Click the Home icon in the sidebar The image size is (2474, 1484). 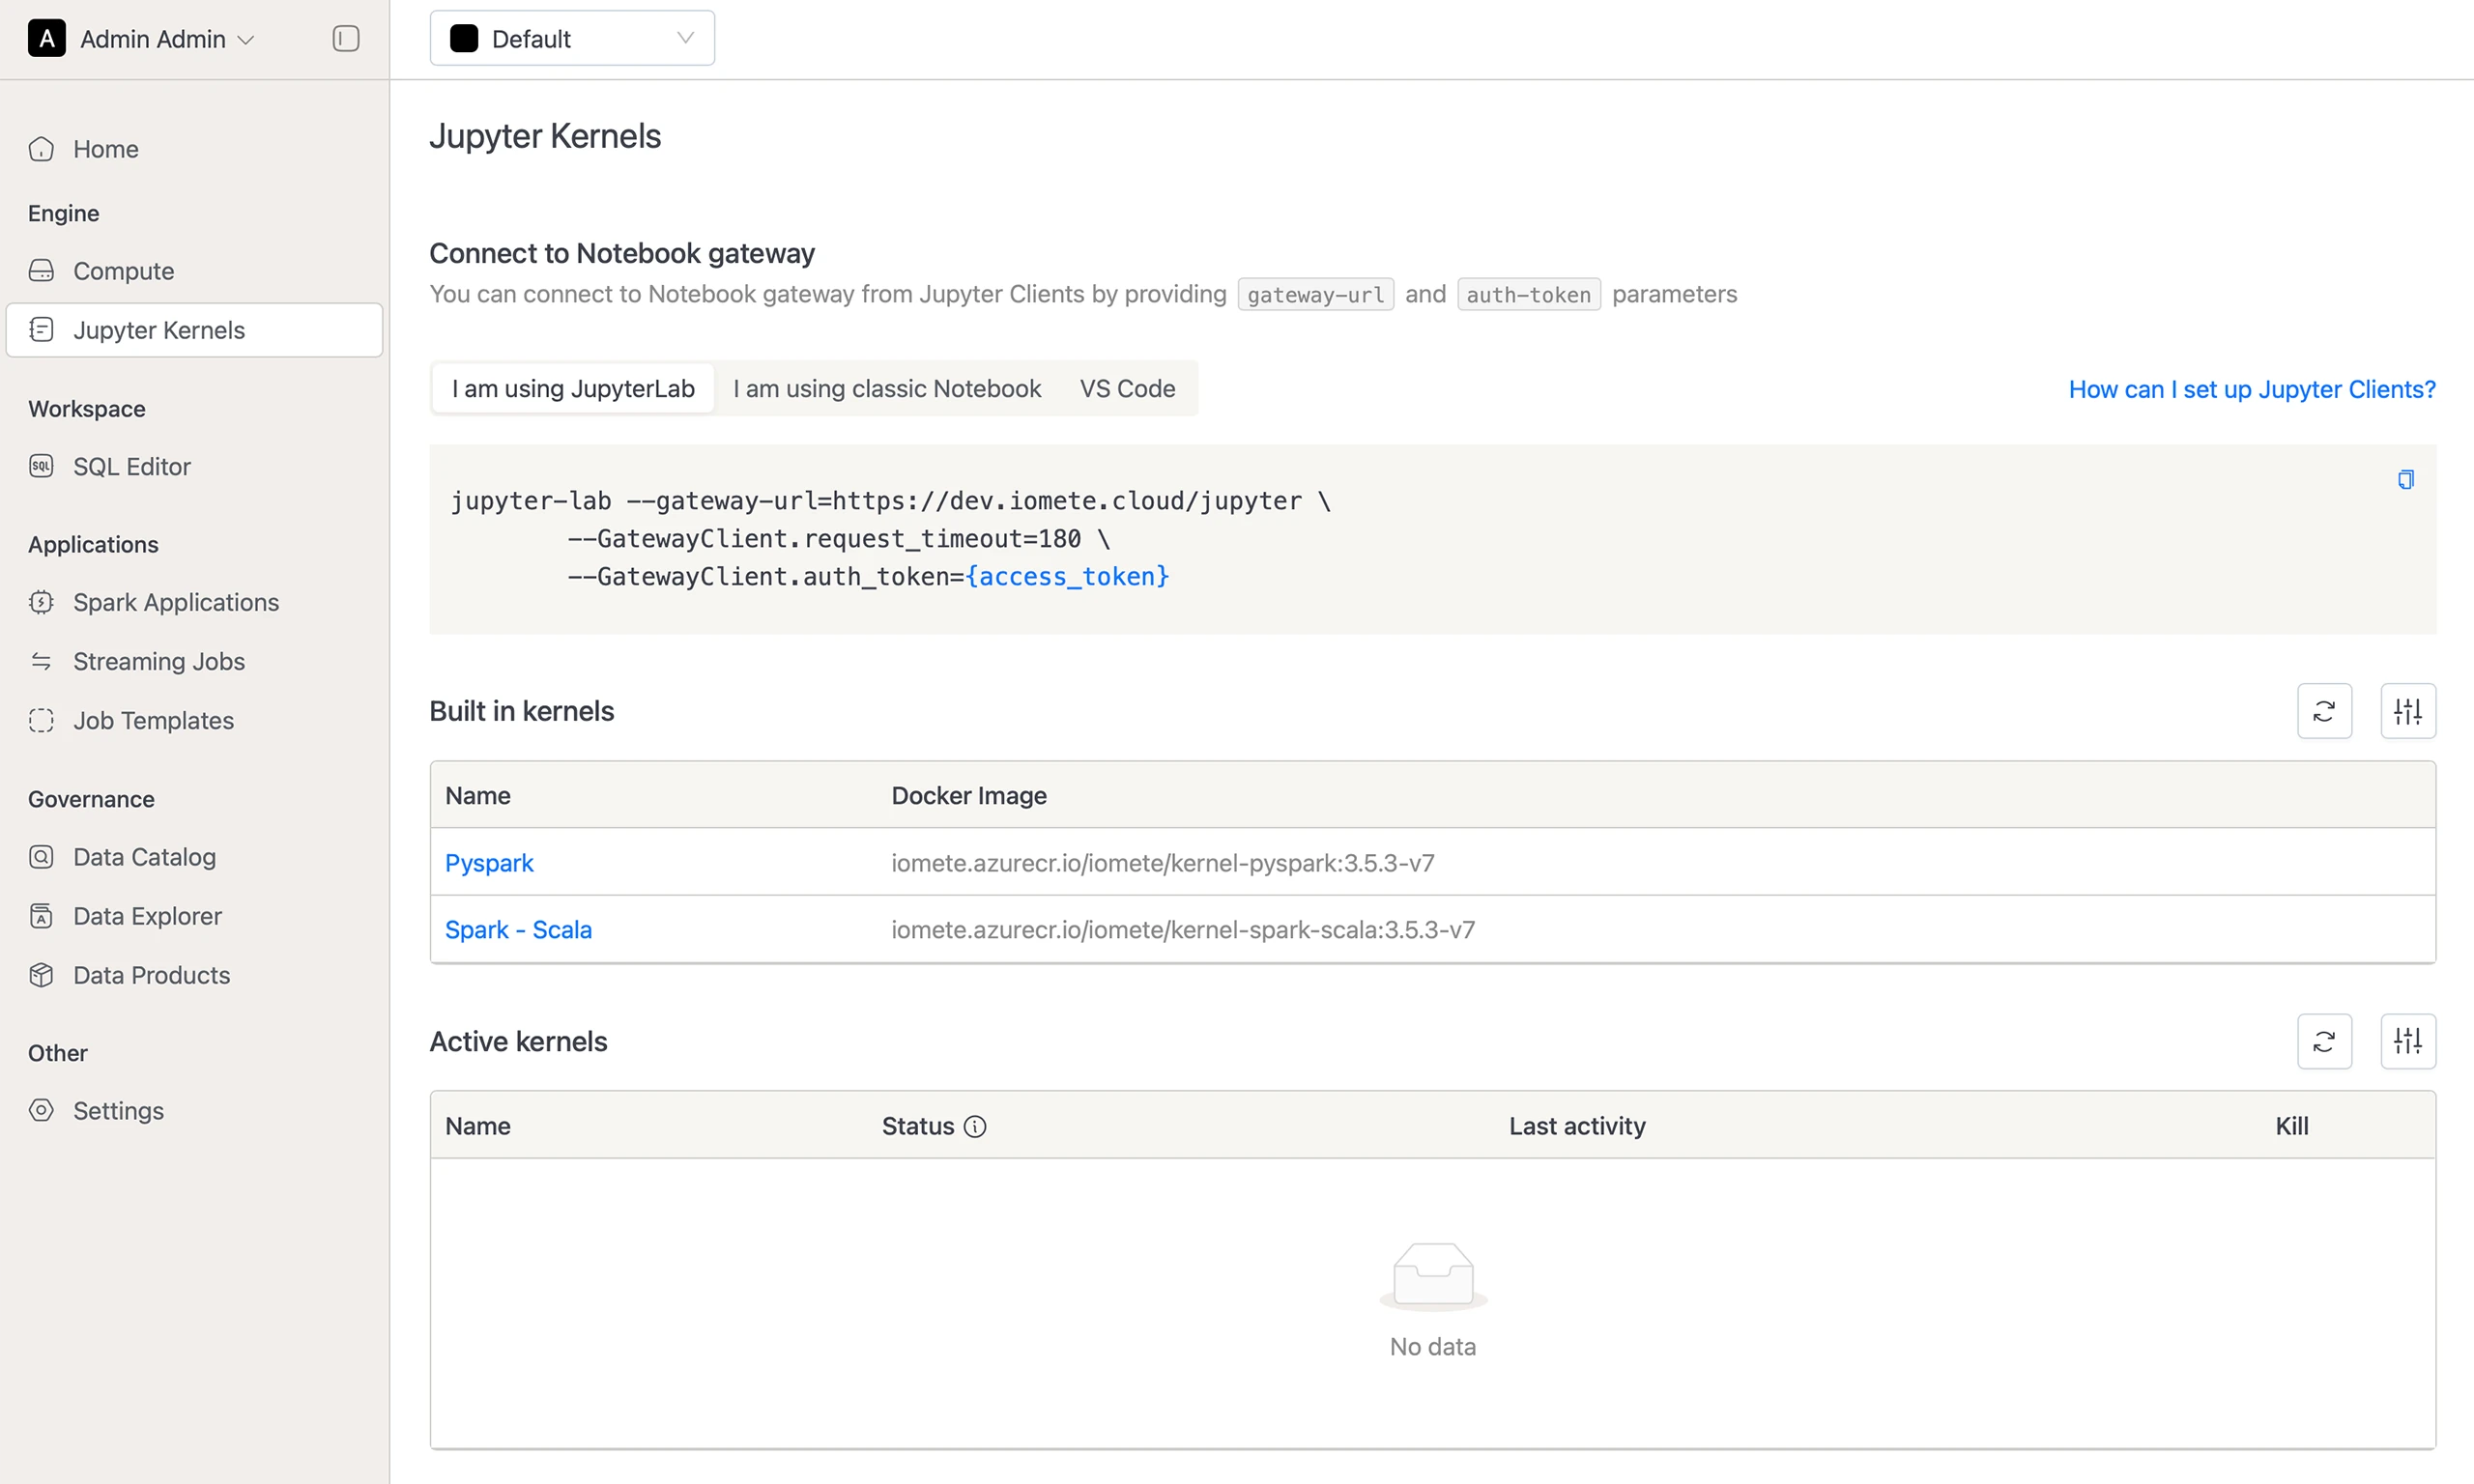41,149
